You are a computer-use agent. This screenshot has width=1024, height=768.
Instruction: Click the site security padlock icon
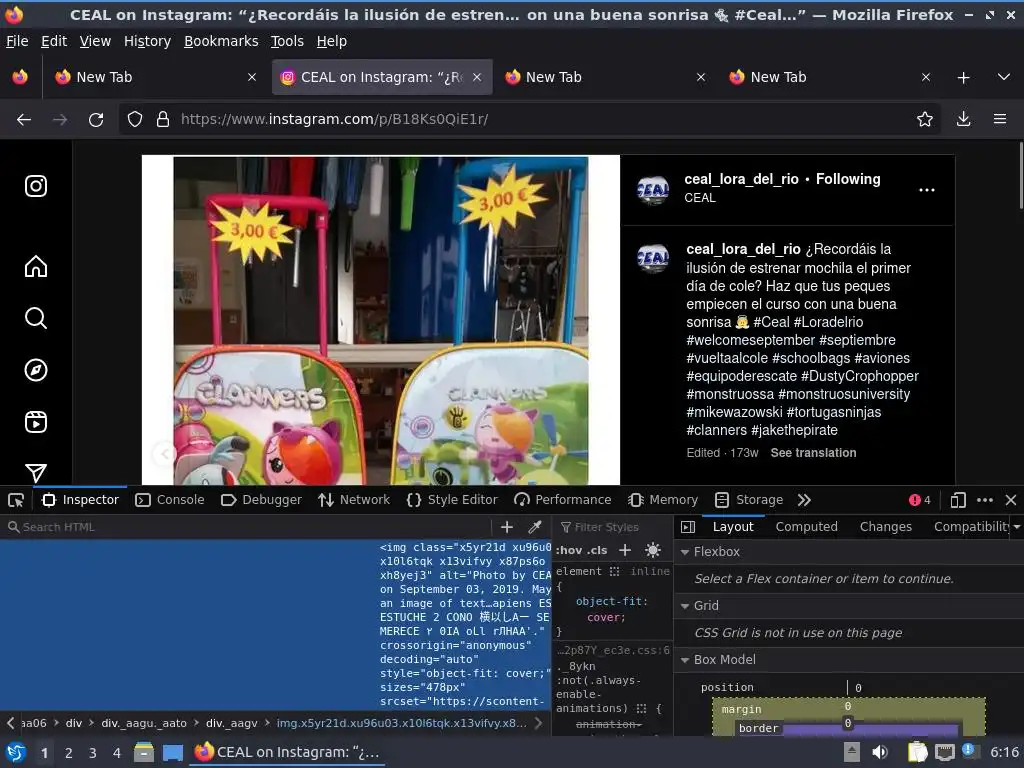pyautogui.click(x=163, y=120)
